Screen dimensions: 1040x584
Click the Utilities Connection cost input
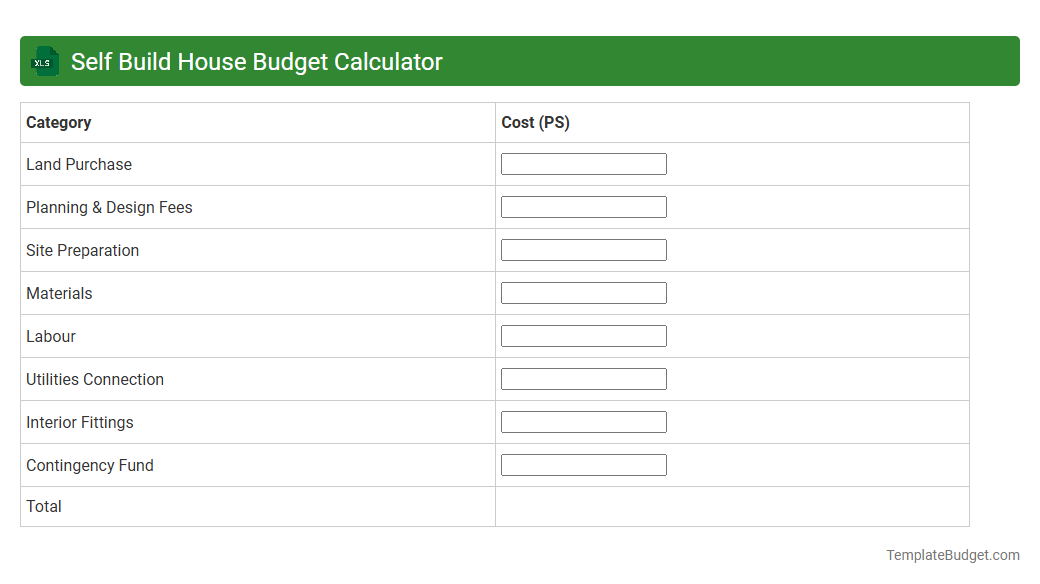point(583,378)
